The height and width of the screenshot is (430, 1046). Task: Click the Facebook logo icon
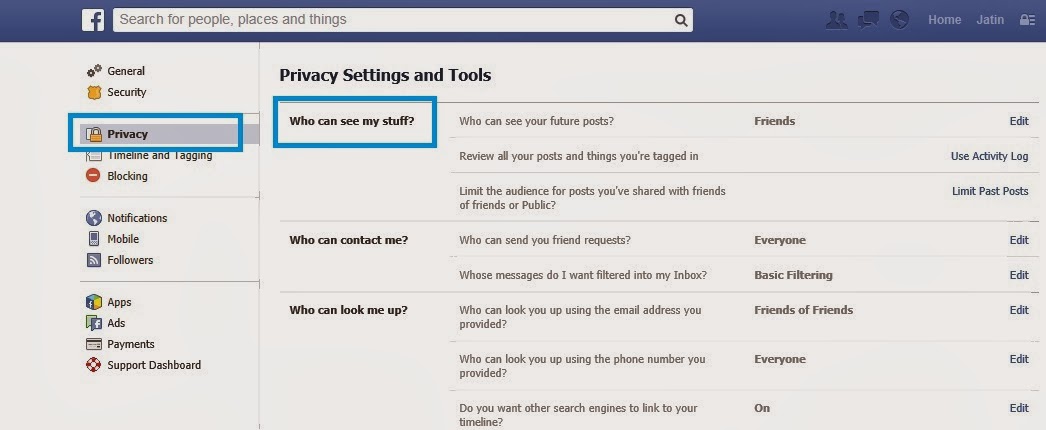94,20
